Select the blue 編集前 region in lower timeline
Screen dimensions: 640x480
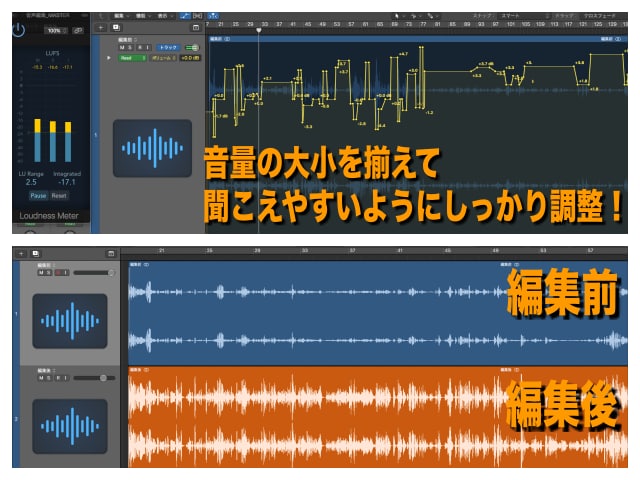pyautogui.click(x=378, y=313)
